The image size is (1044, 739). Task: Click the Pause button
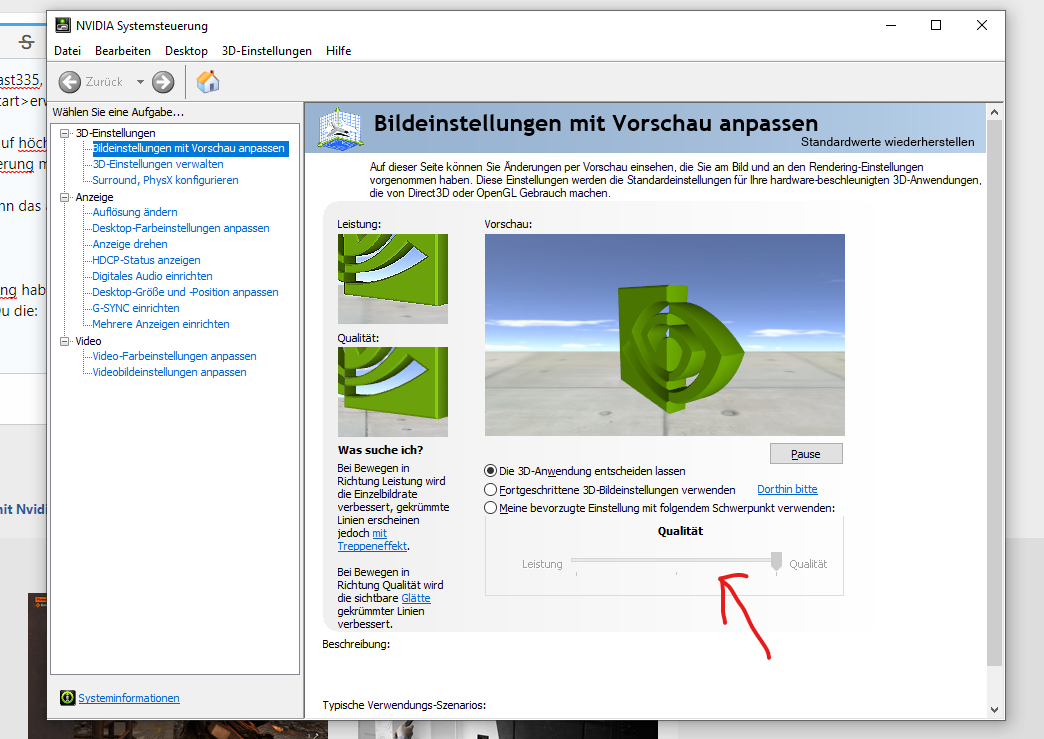[806, 453]
